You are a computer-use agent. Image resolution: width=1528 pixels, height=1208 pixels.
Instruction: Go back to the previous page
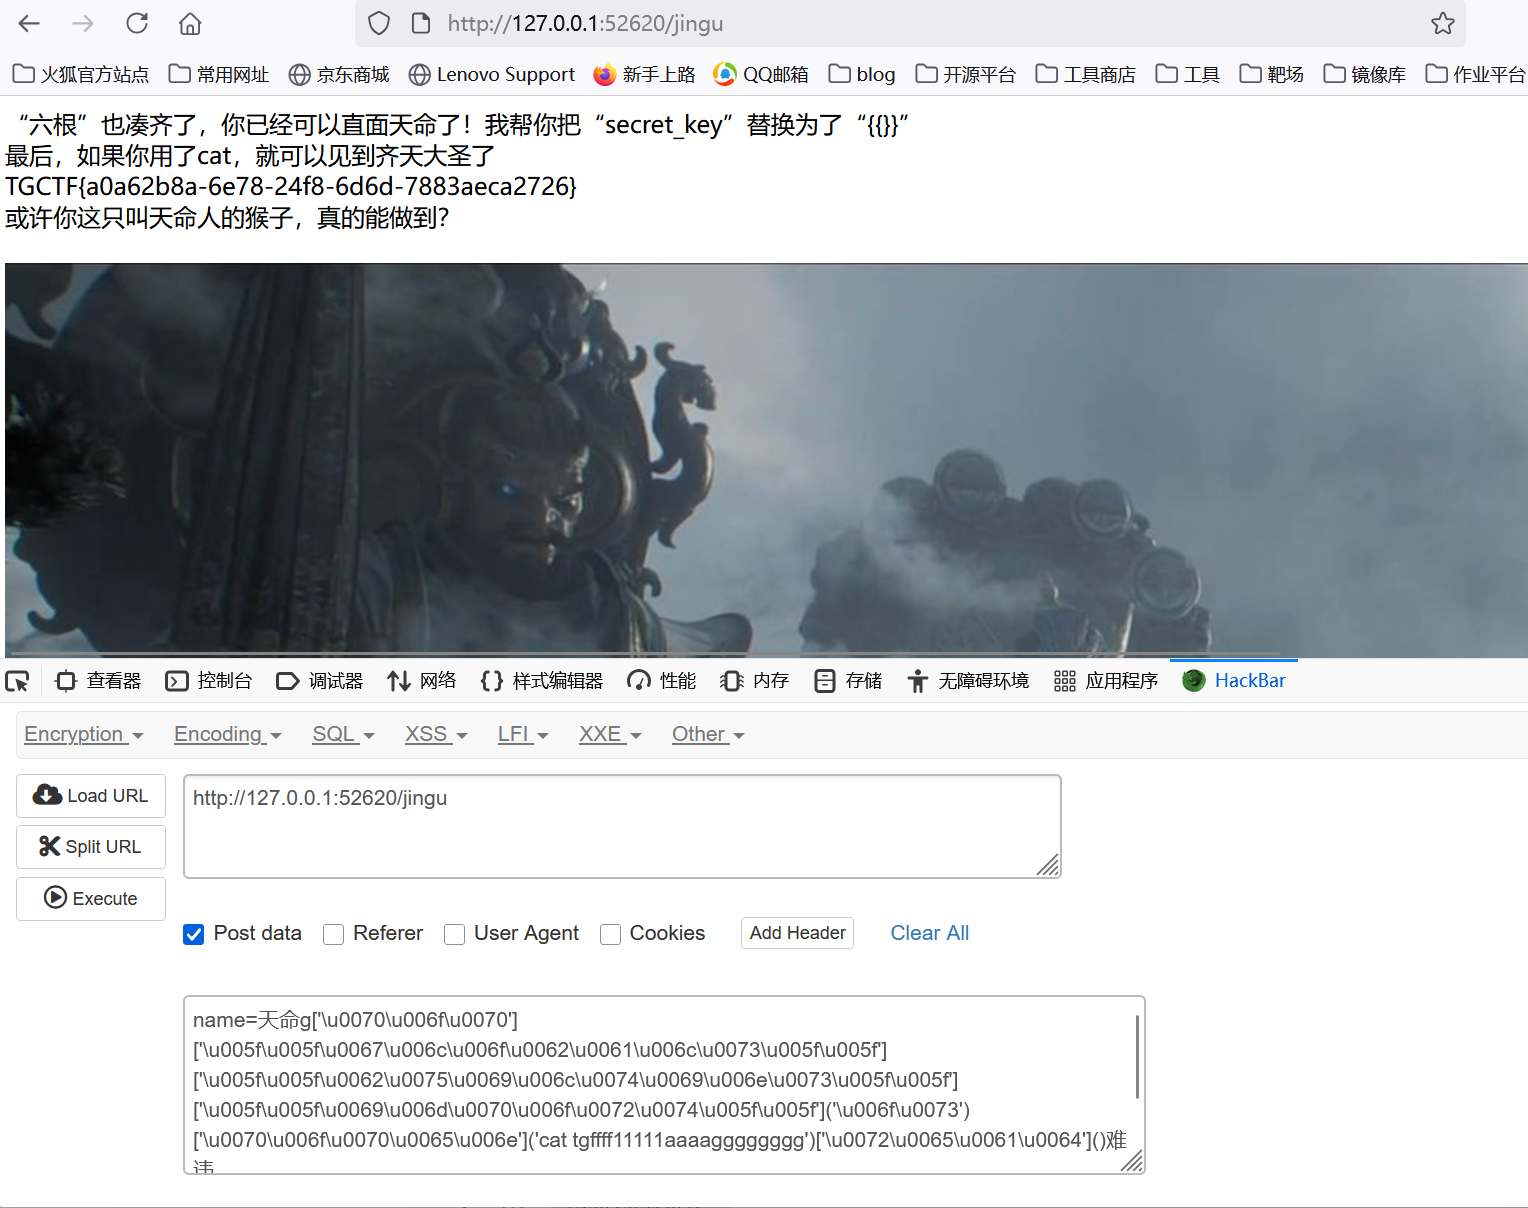point(29,23)
